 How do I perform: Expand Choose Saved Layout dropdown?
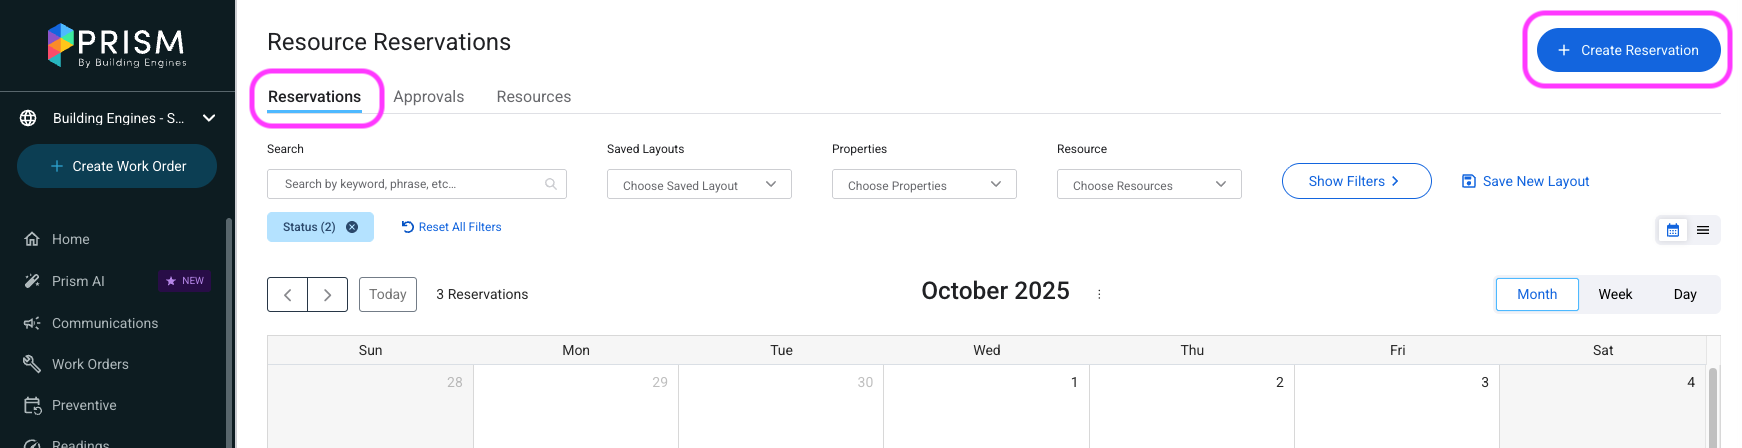pos(699,185)
